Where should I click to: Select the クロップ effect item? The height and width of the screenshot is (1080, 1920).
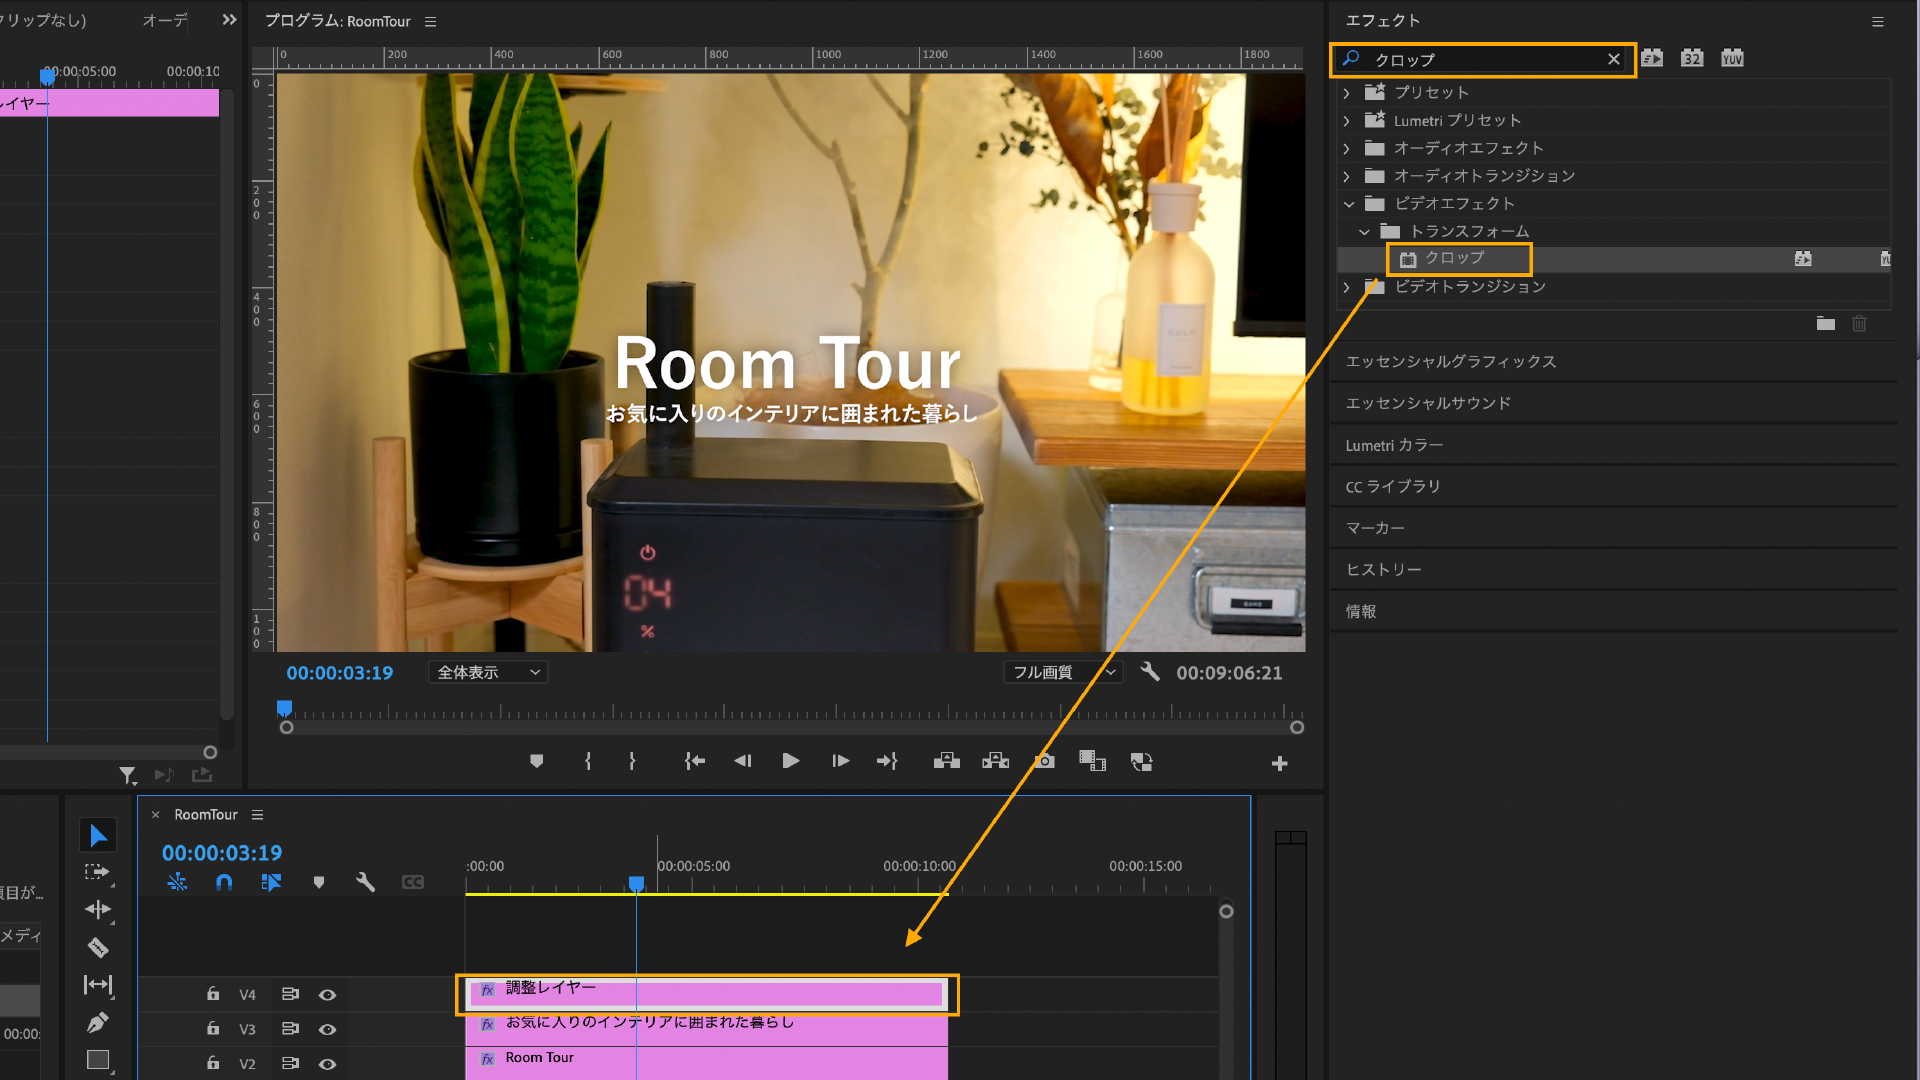pos(1454,258)
